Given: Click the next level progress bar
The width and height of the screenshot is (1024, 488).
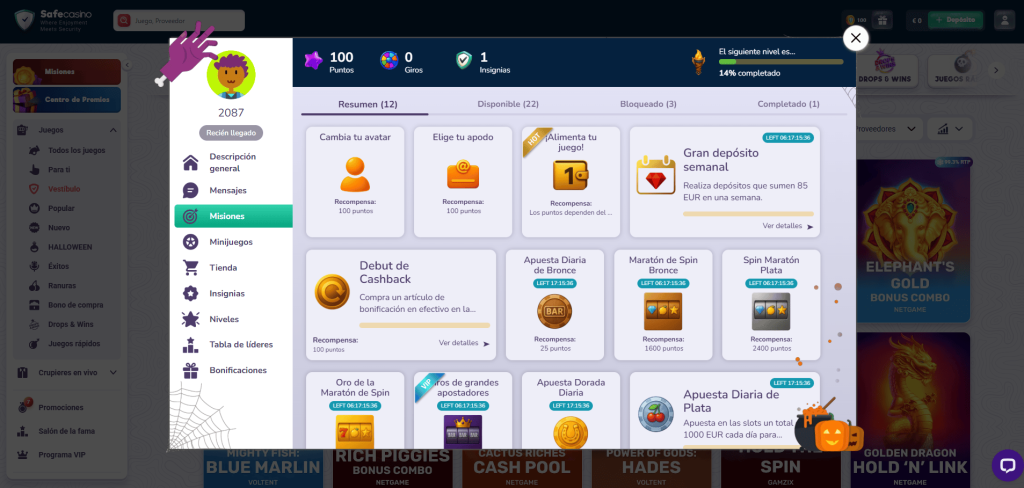Looking at the screenshot, I should click(x=781, y=62).
